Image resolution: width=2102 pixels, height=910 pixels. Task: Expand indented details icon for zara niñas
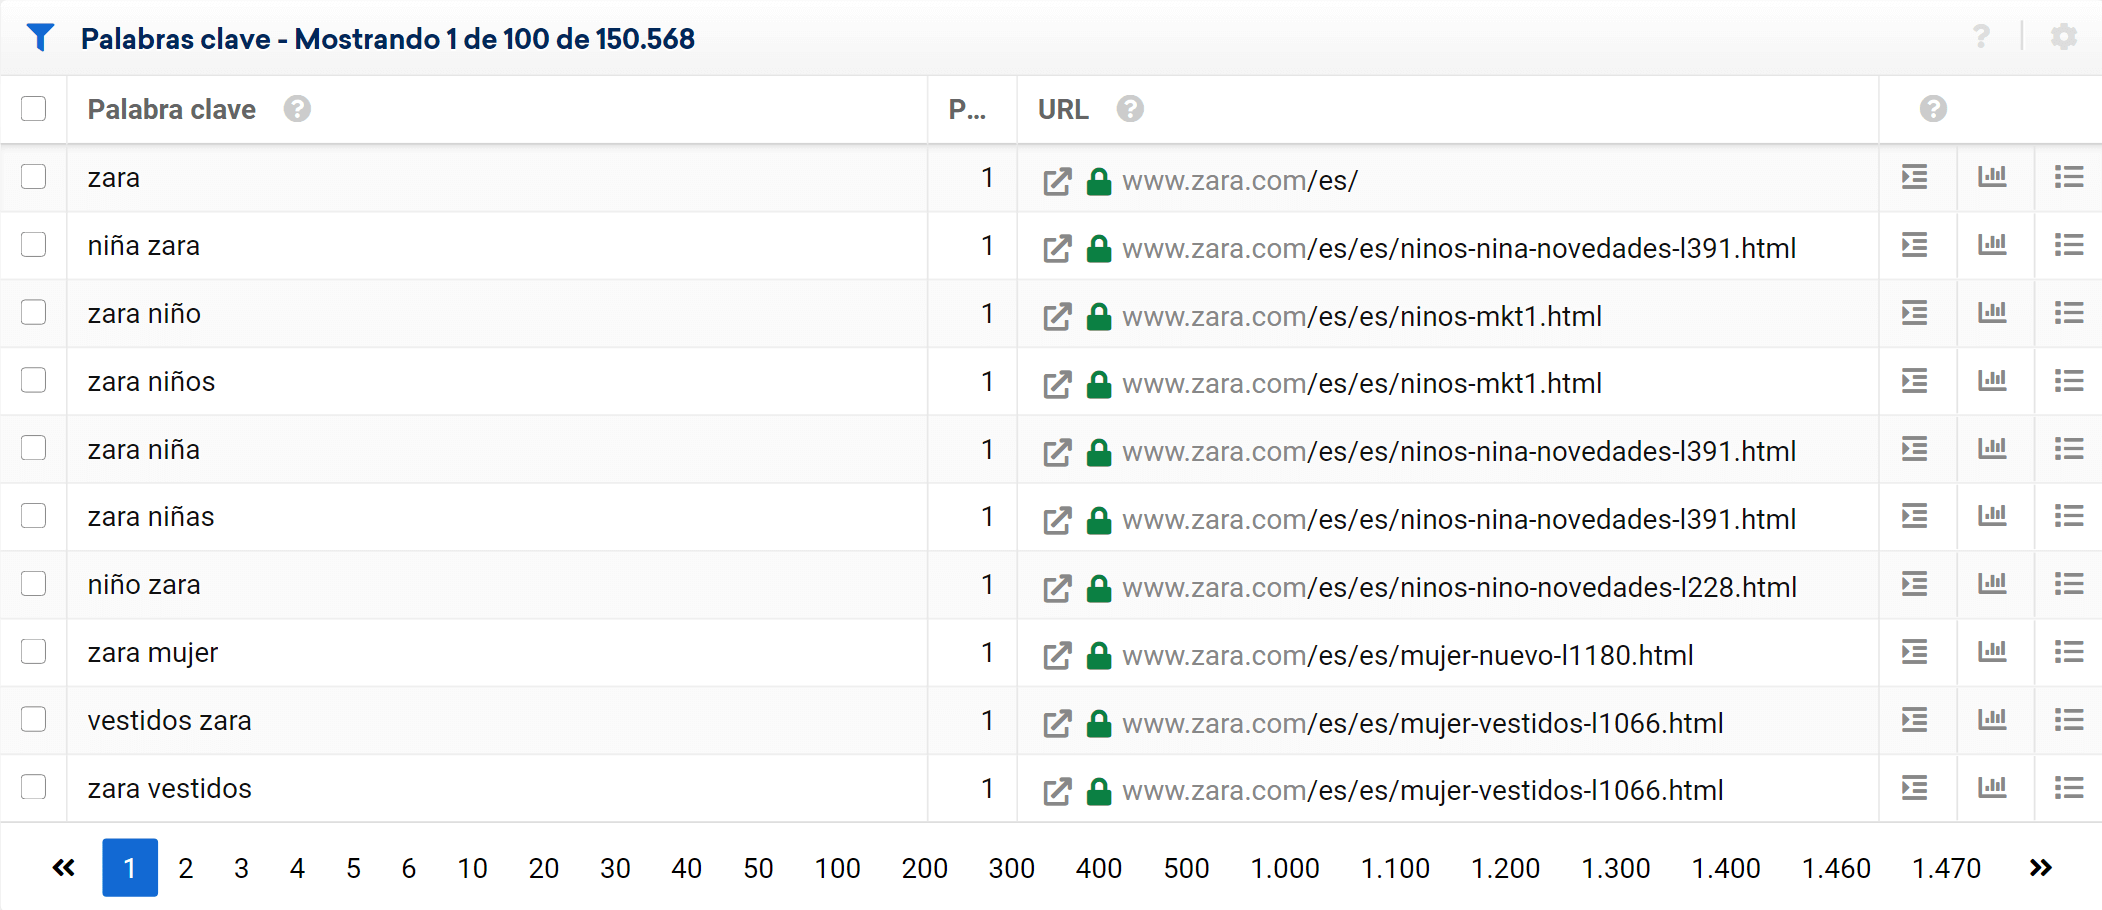point(1914,517)
